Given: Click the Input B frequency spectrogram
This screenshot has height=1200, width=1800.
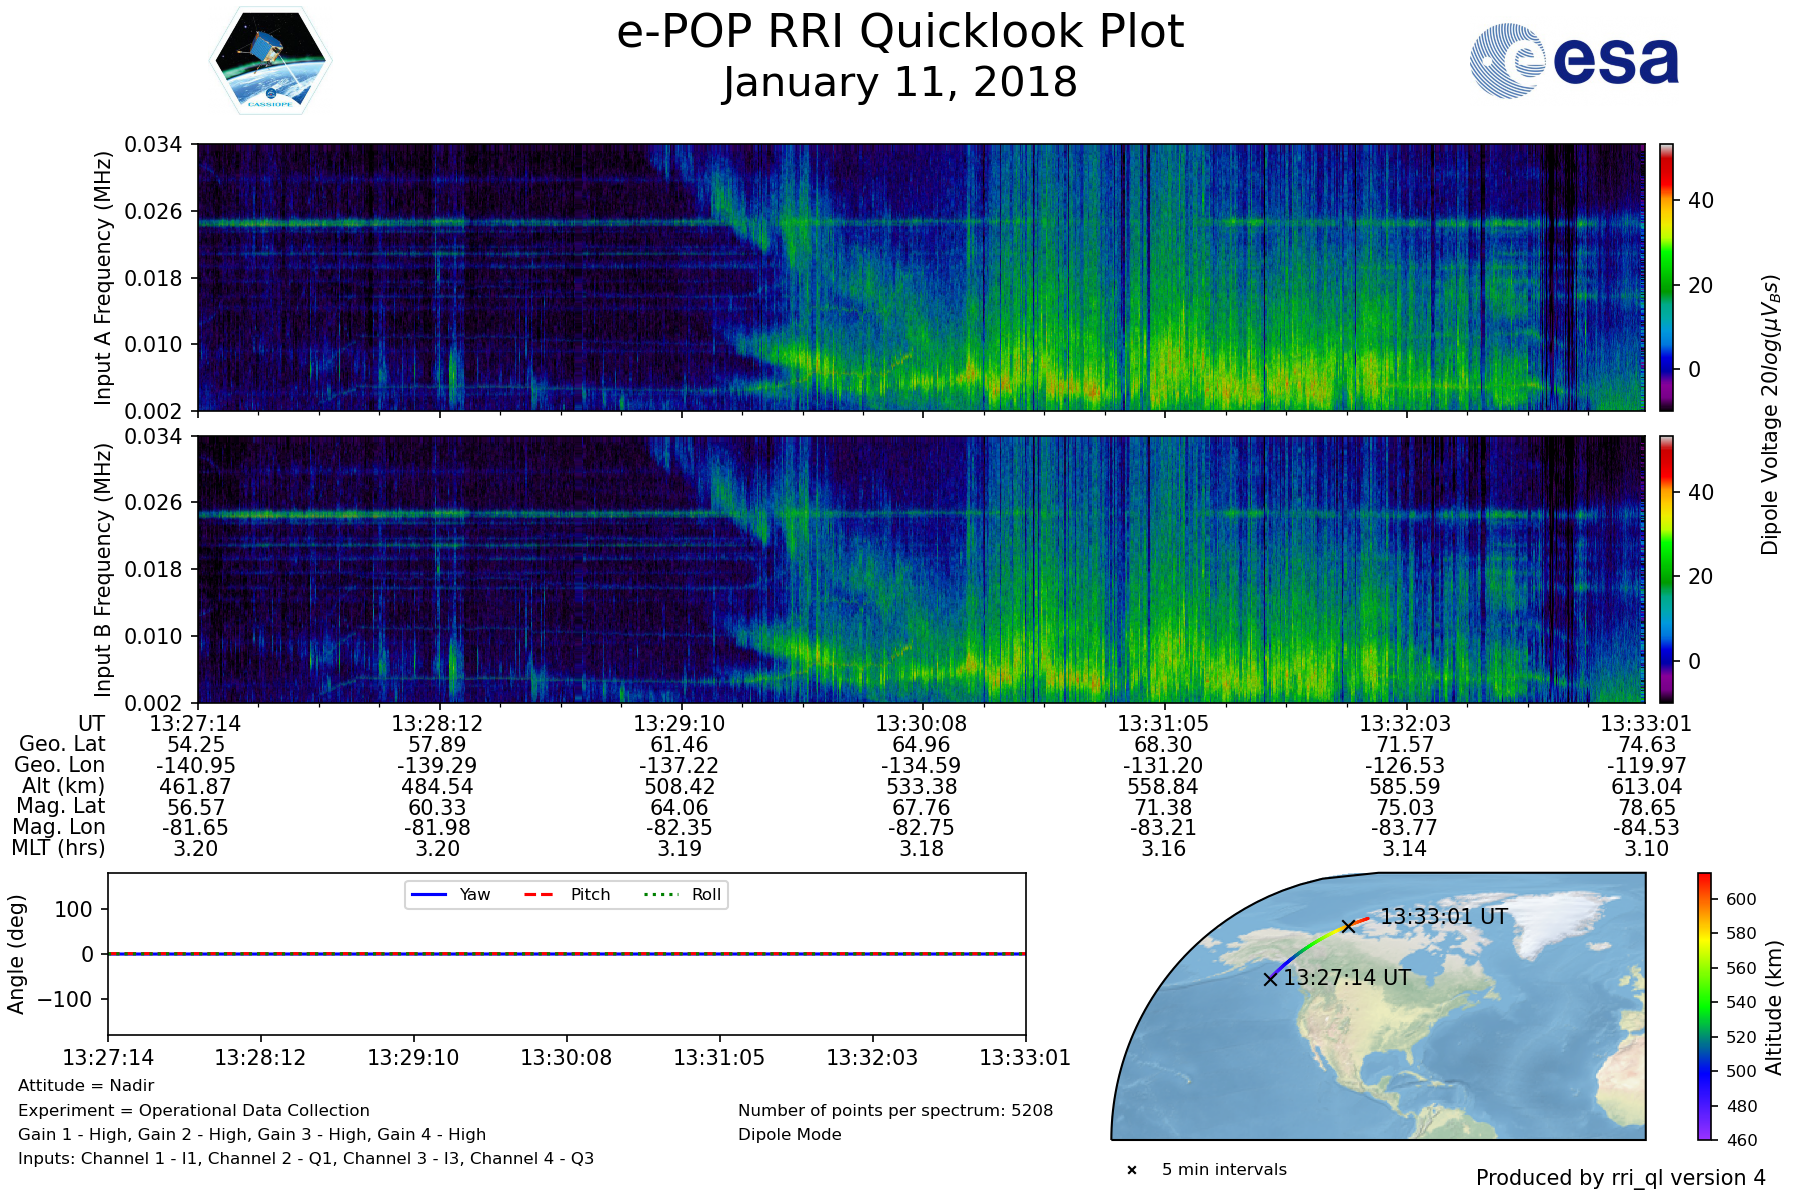Looking at the screenshot, I should click(920, 569).
